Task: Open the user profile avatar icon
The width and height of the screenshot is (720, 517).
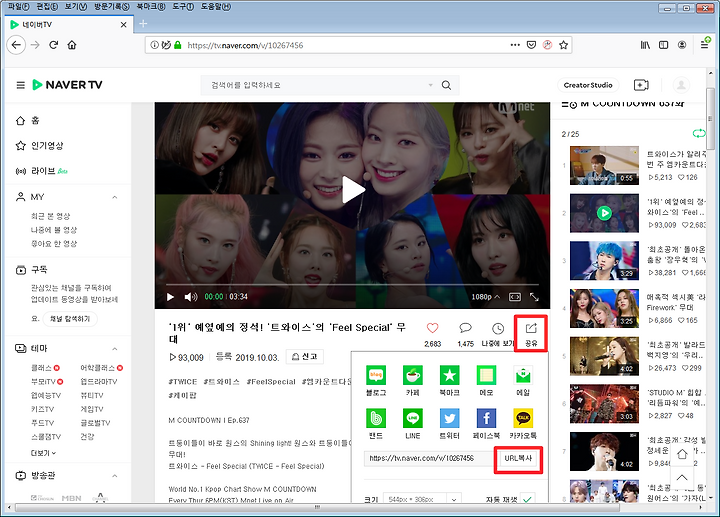Action: click(x=681, y=85)
